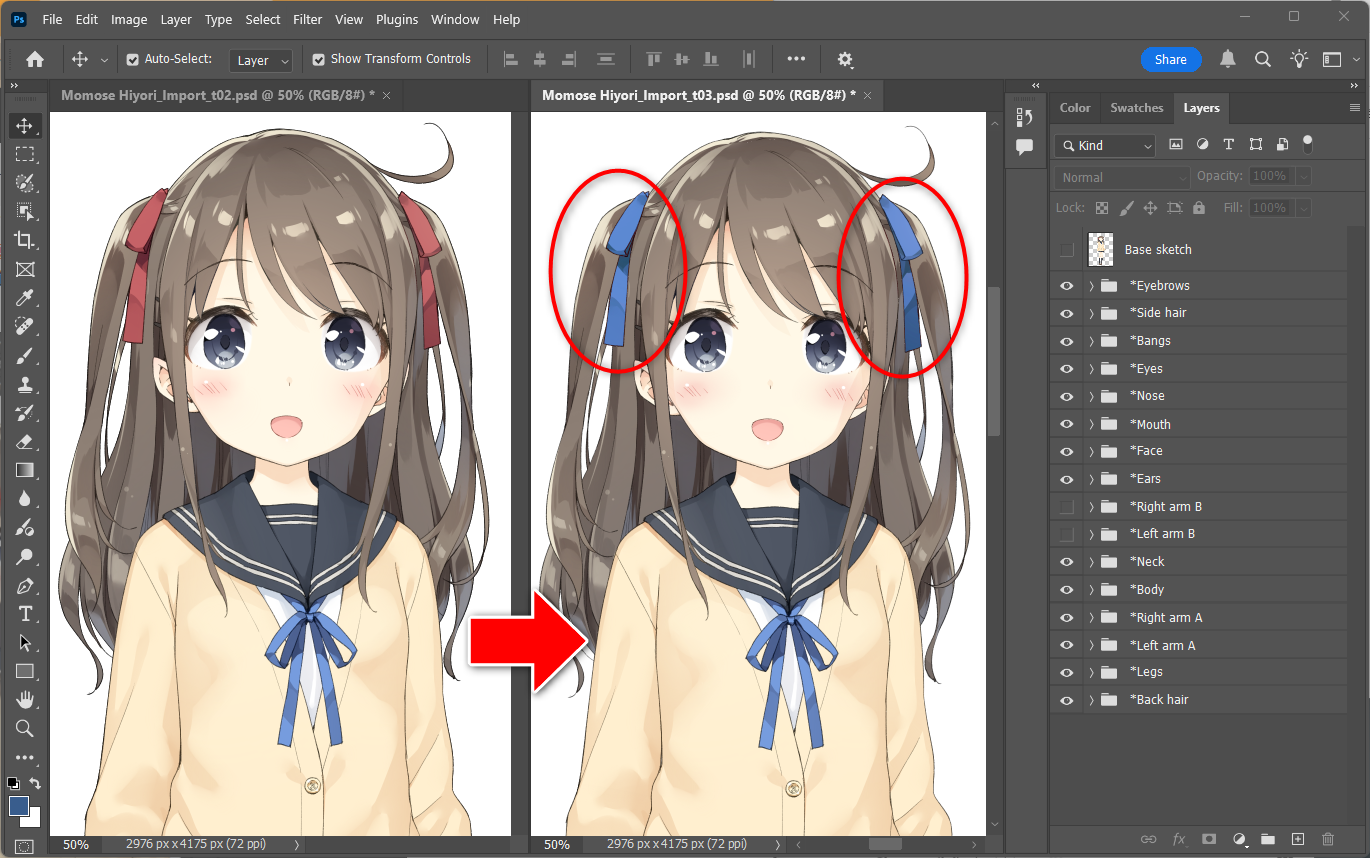
Task: Select the Brush tool
Action: pyautogui.click(x=25, y=356)
